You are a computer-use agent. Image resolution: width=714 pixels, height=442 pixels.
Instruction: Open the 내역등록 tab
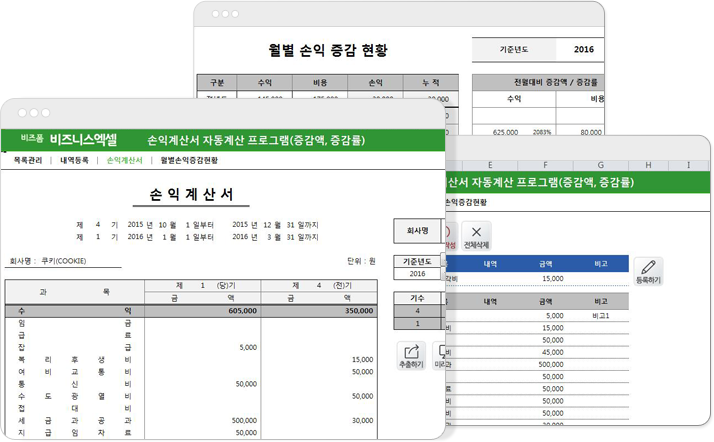(74, 160)
